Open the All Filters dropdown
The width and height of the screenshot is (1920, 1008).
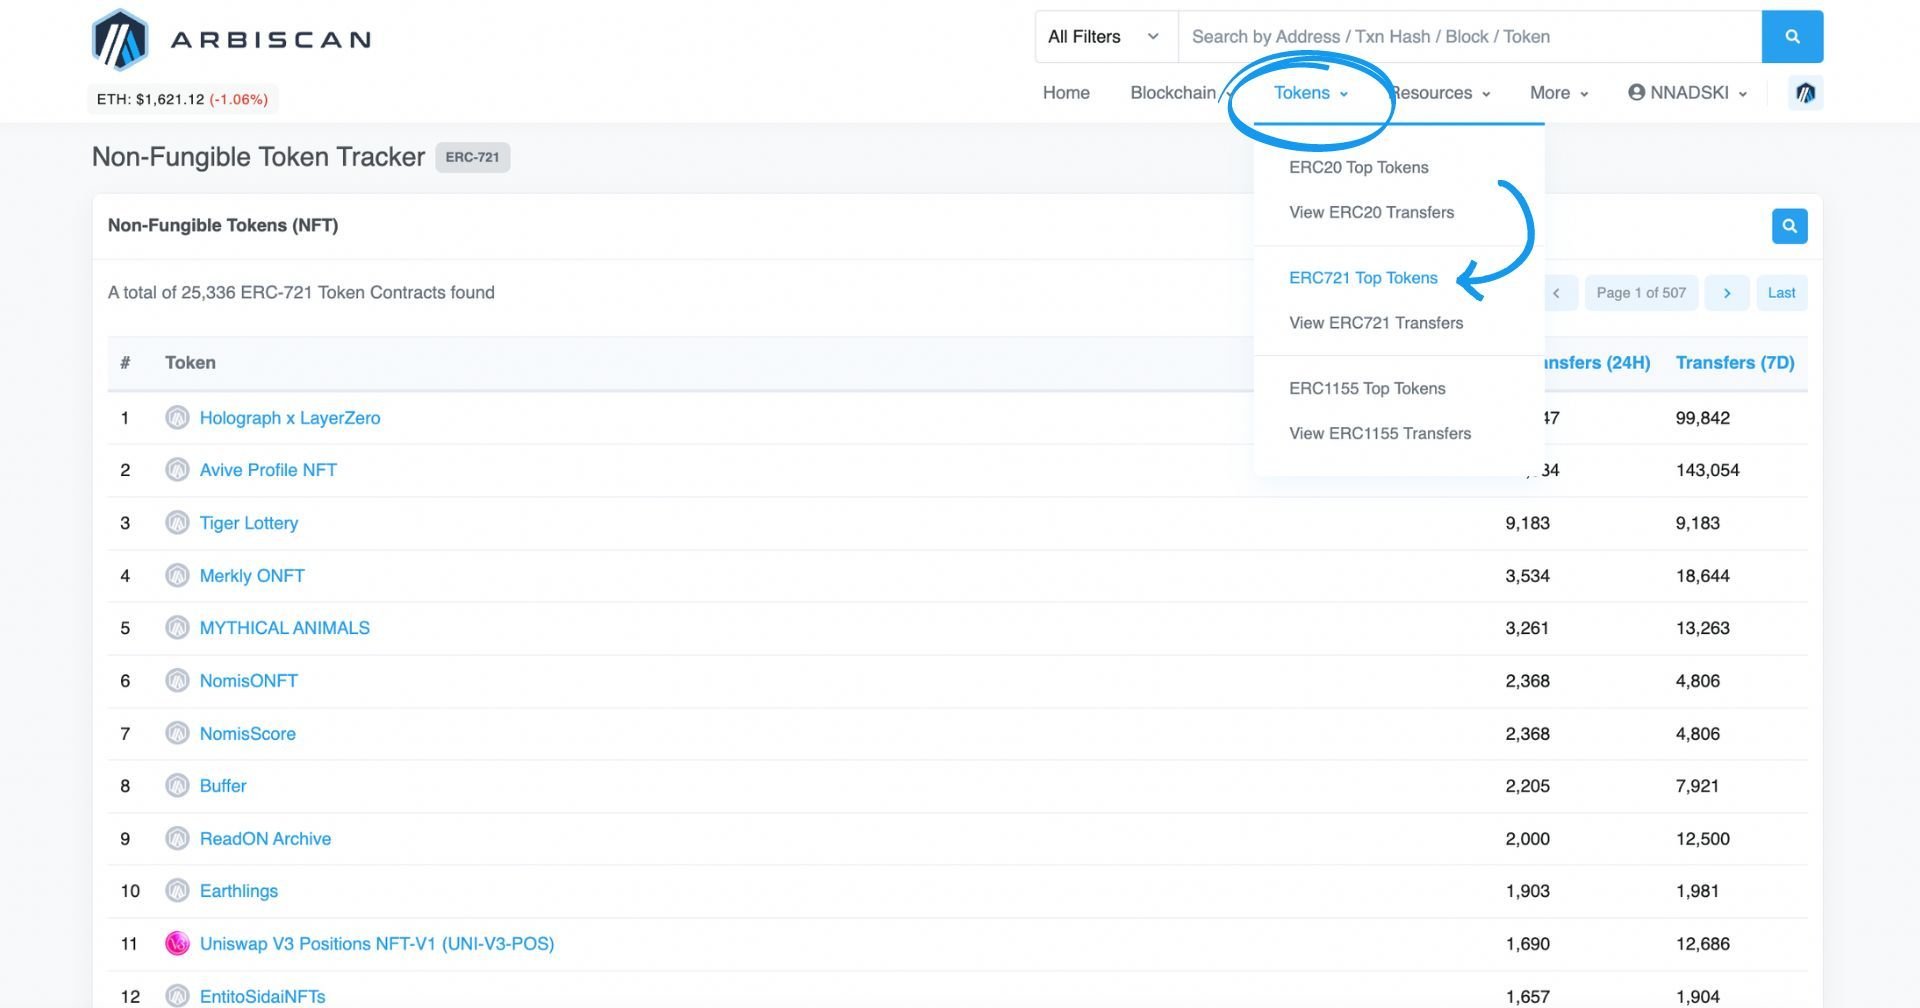point(1106,37)
